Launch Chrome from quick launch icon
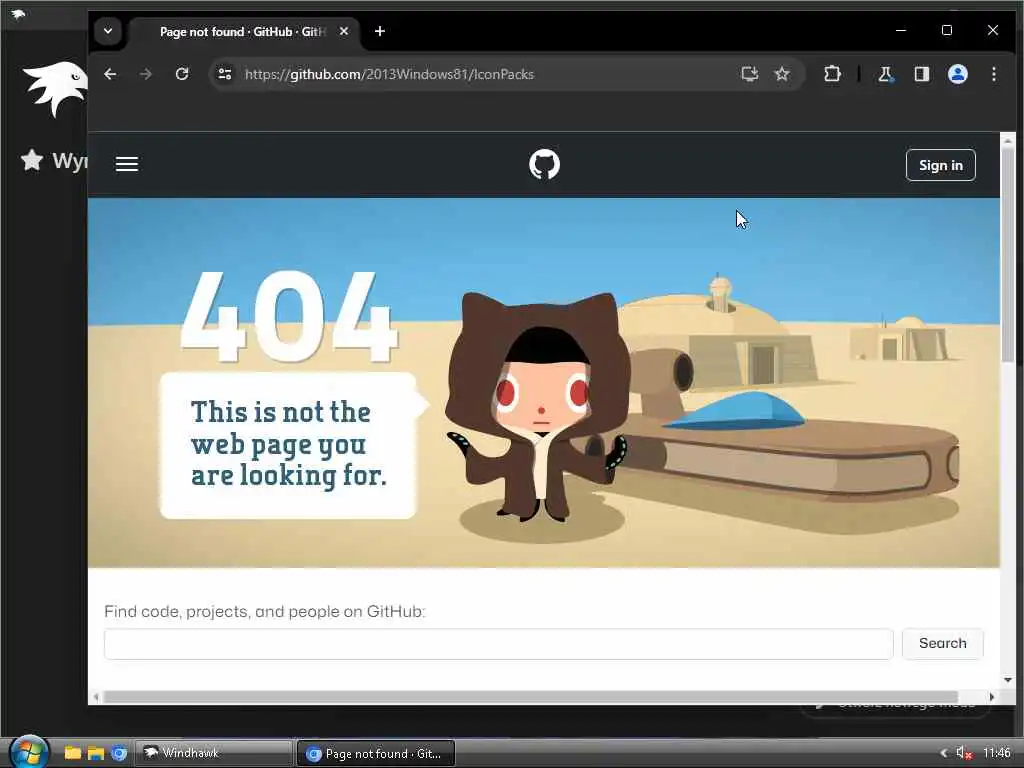 (x=119, y=753)
